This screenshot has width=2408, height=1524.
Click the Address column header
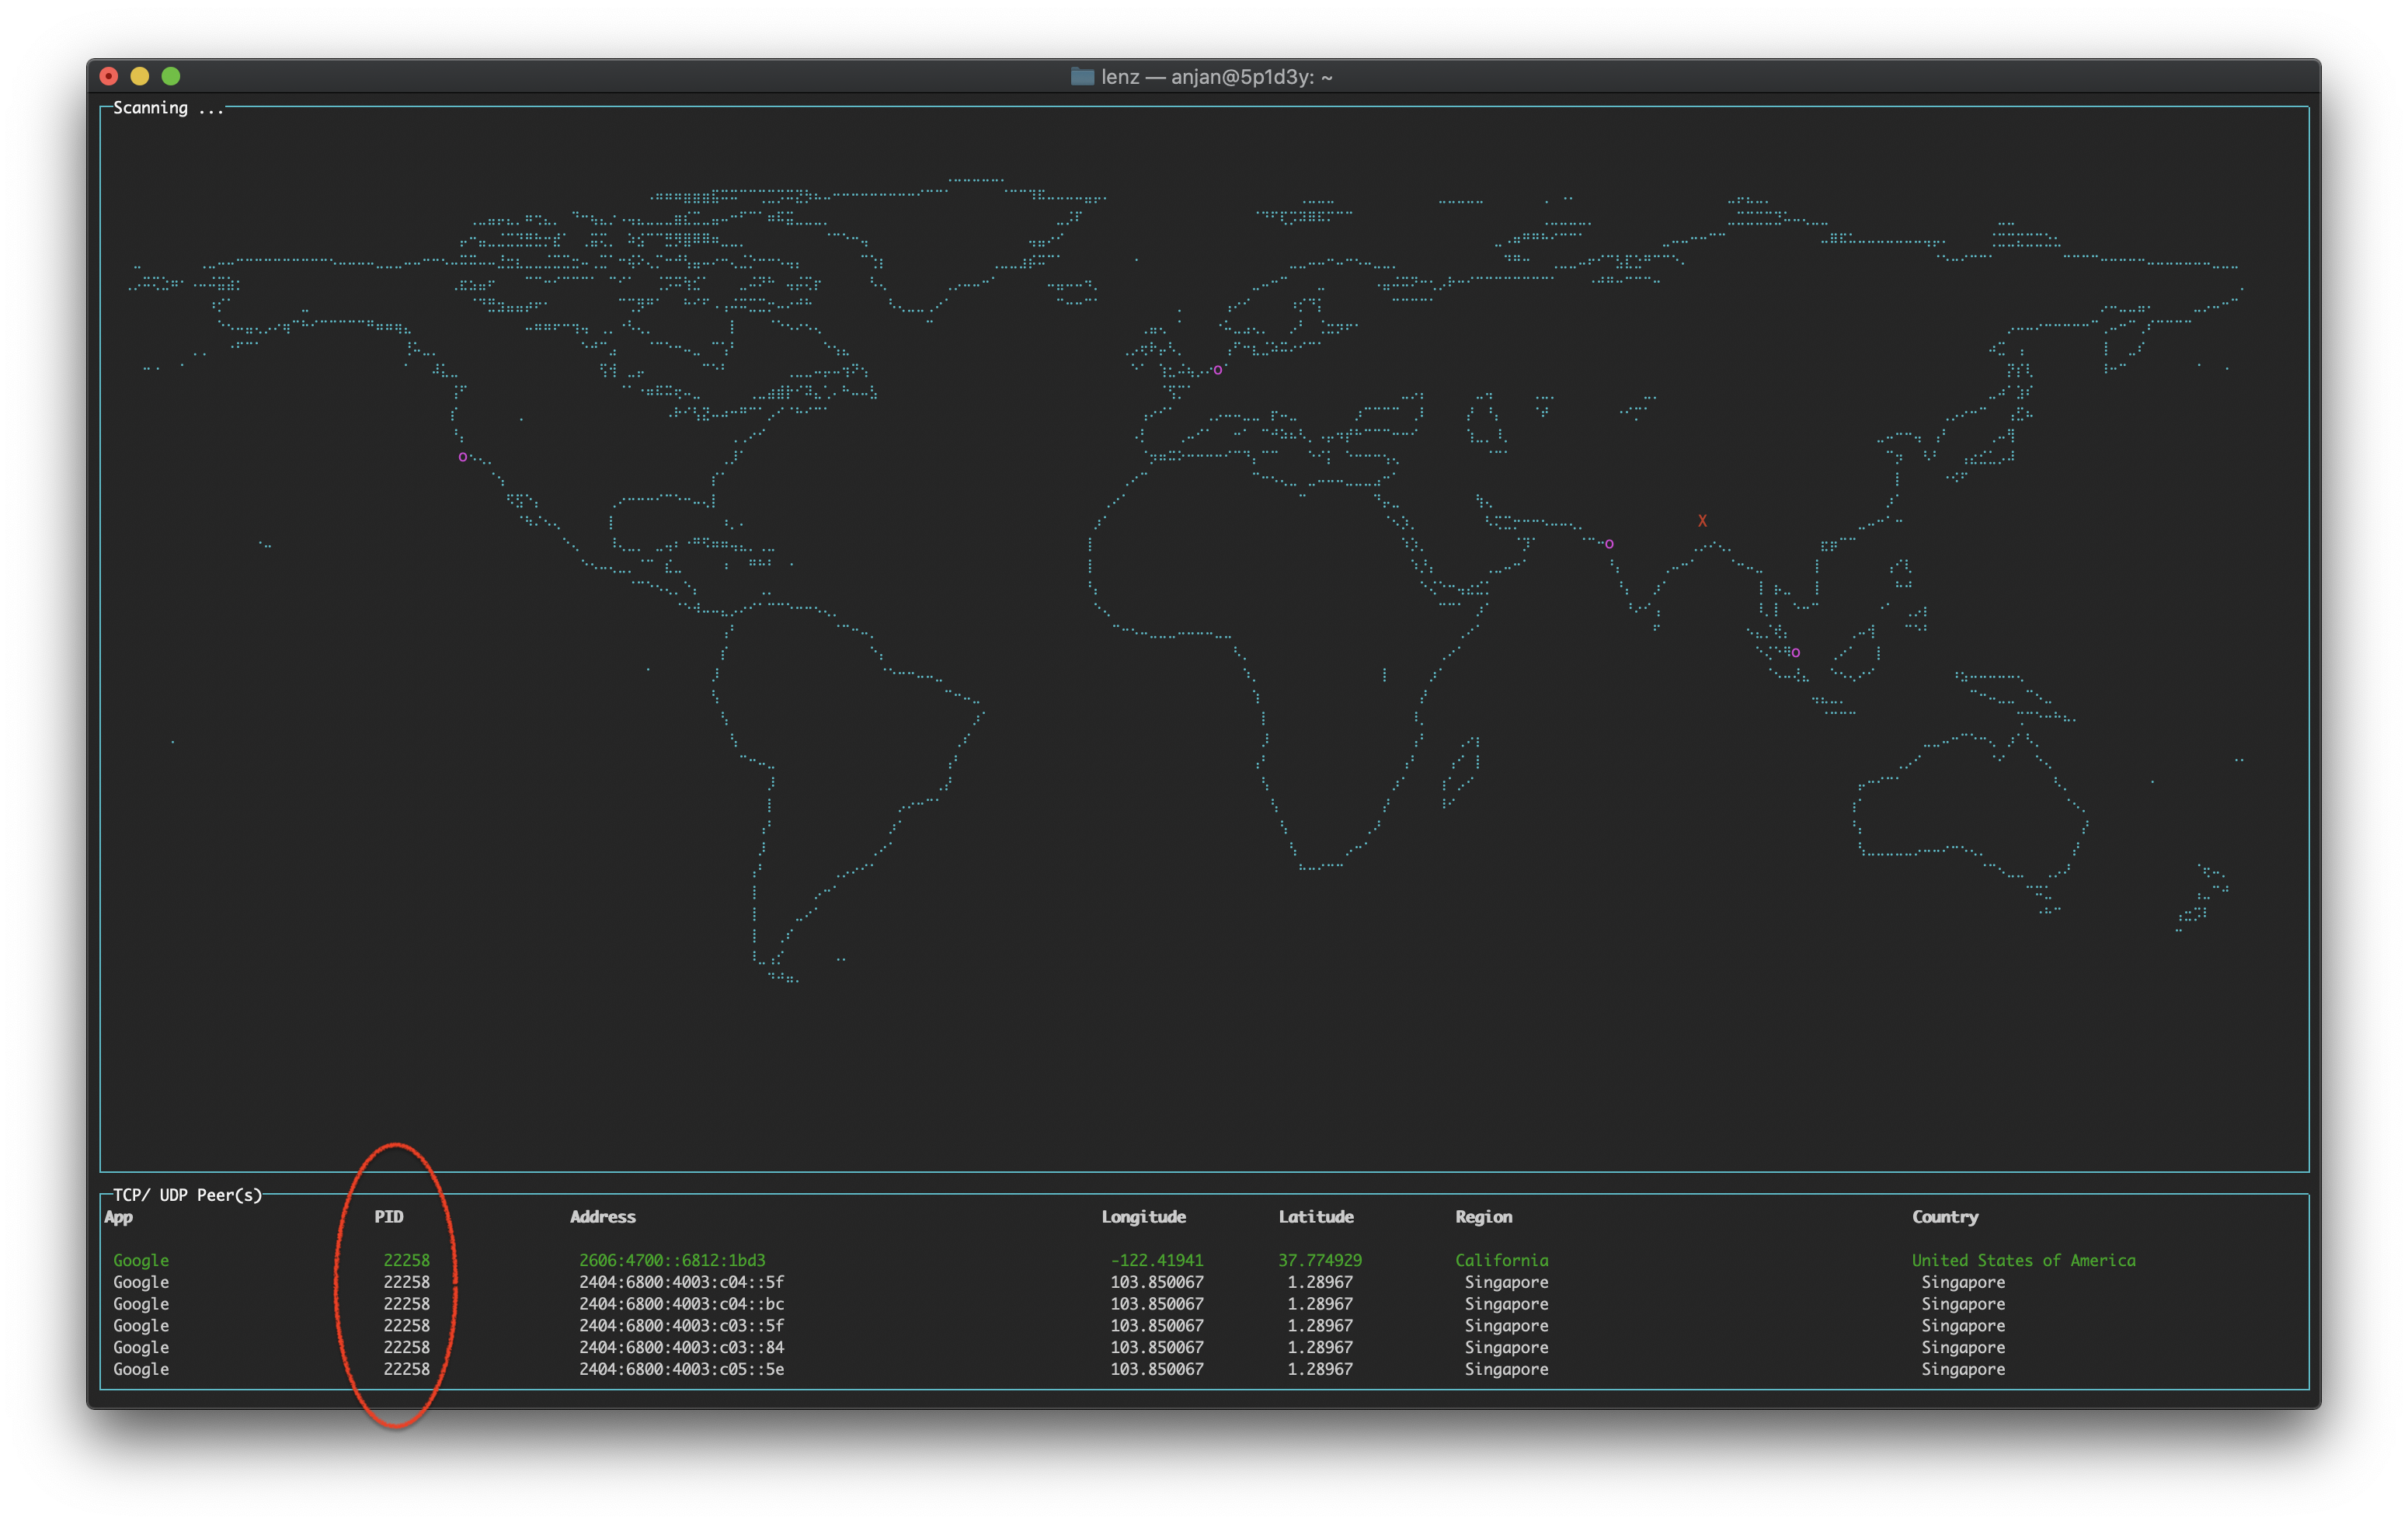(602, 1217)
